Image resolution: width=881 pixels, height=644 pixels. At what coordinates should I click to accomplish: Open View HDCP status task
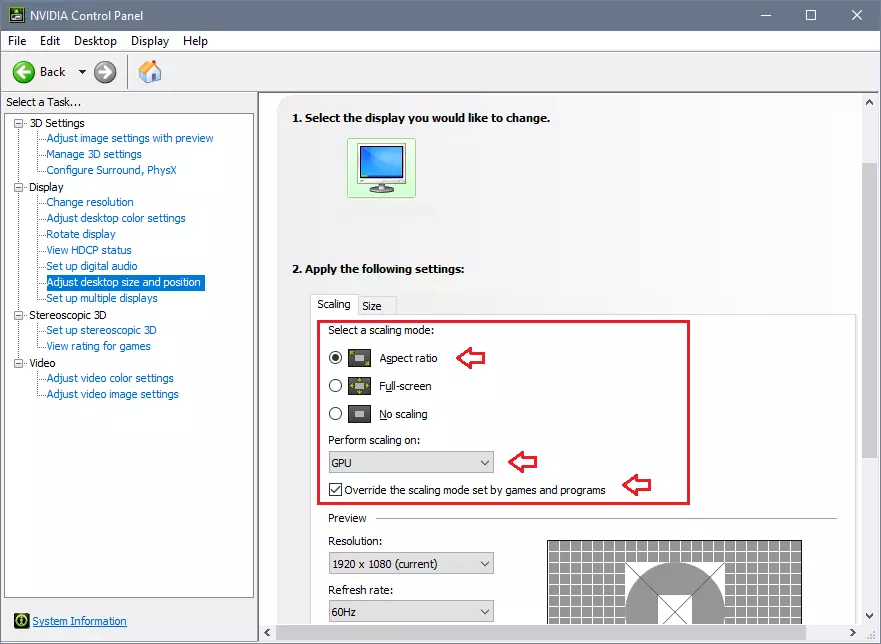tap(89, 250)
